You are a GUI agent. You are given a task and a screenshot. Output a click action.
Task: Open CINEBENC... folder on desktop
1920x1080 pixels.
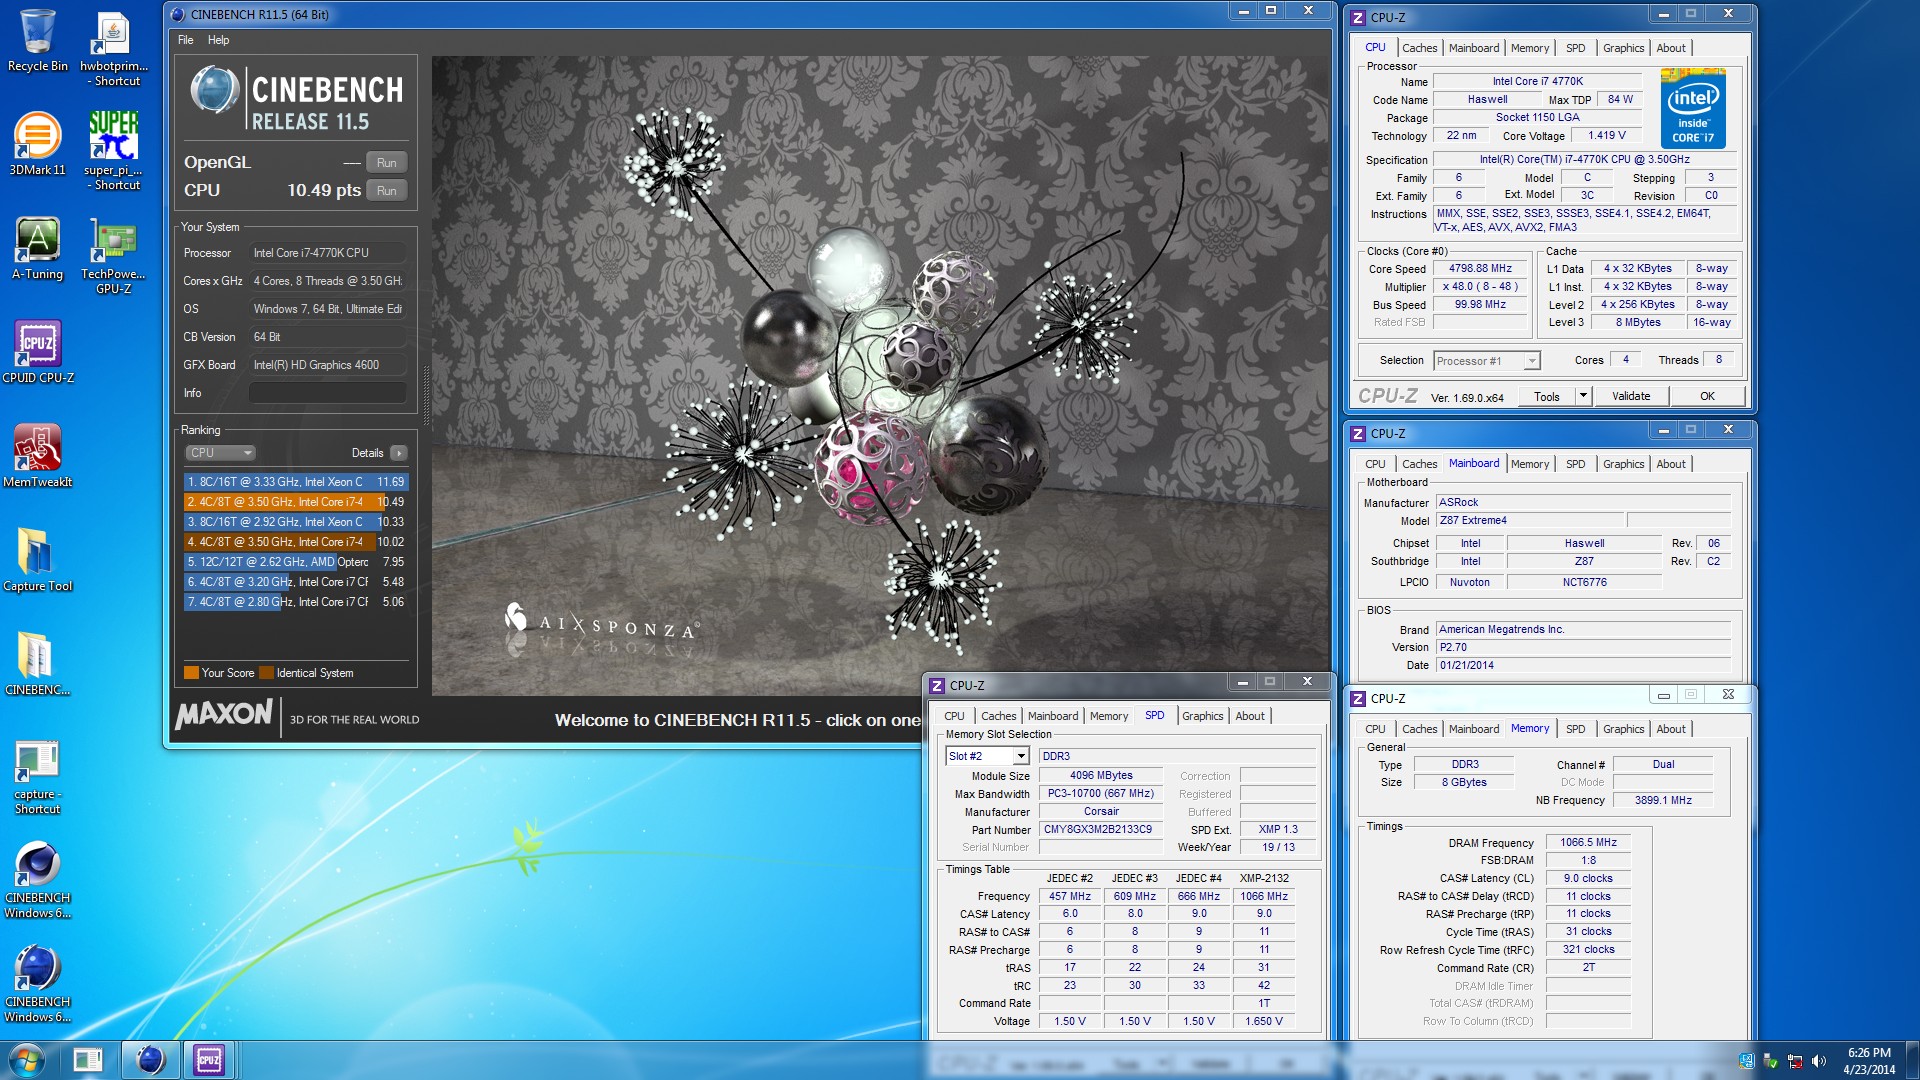pos(38,664)
